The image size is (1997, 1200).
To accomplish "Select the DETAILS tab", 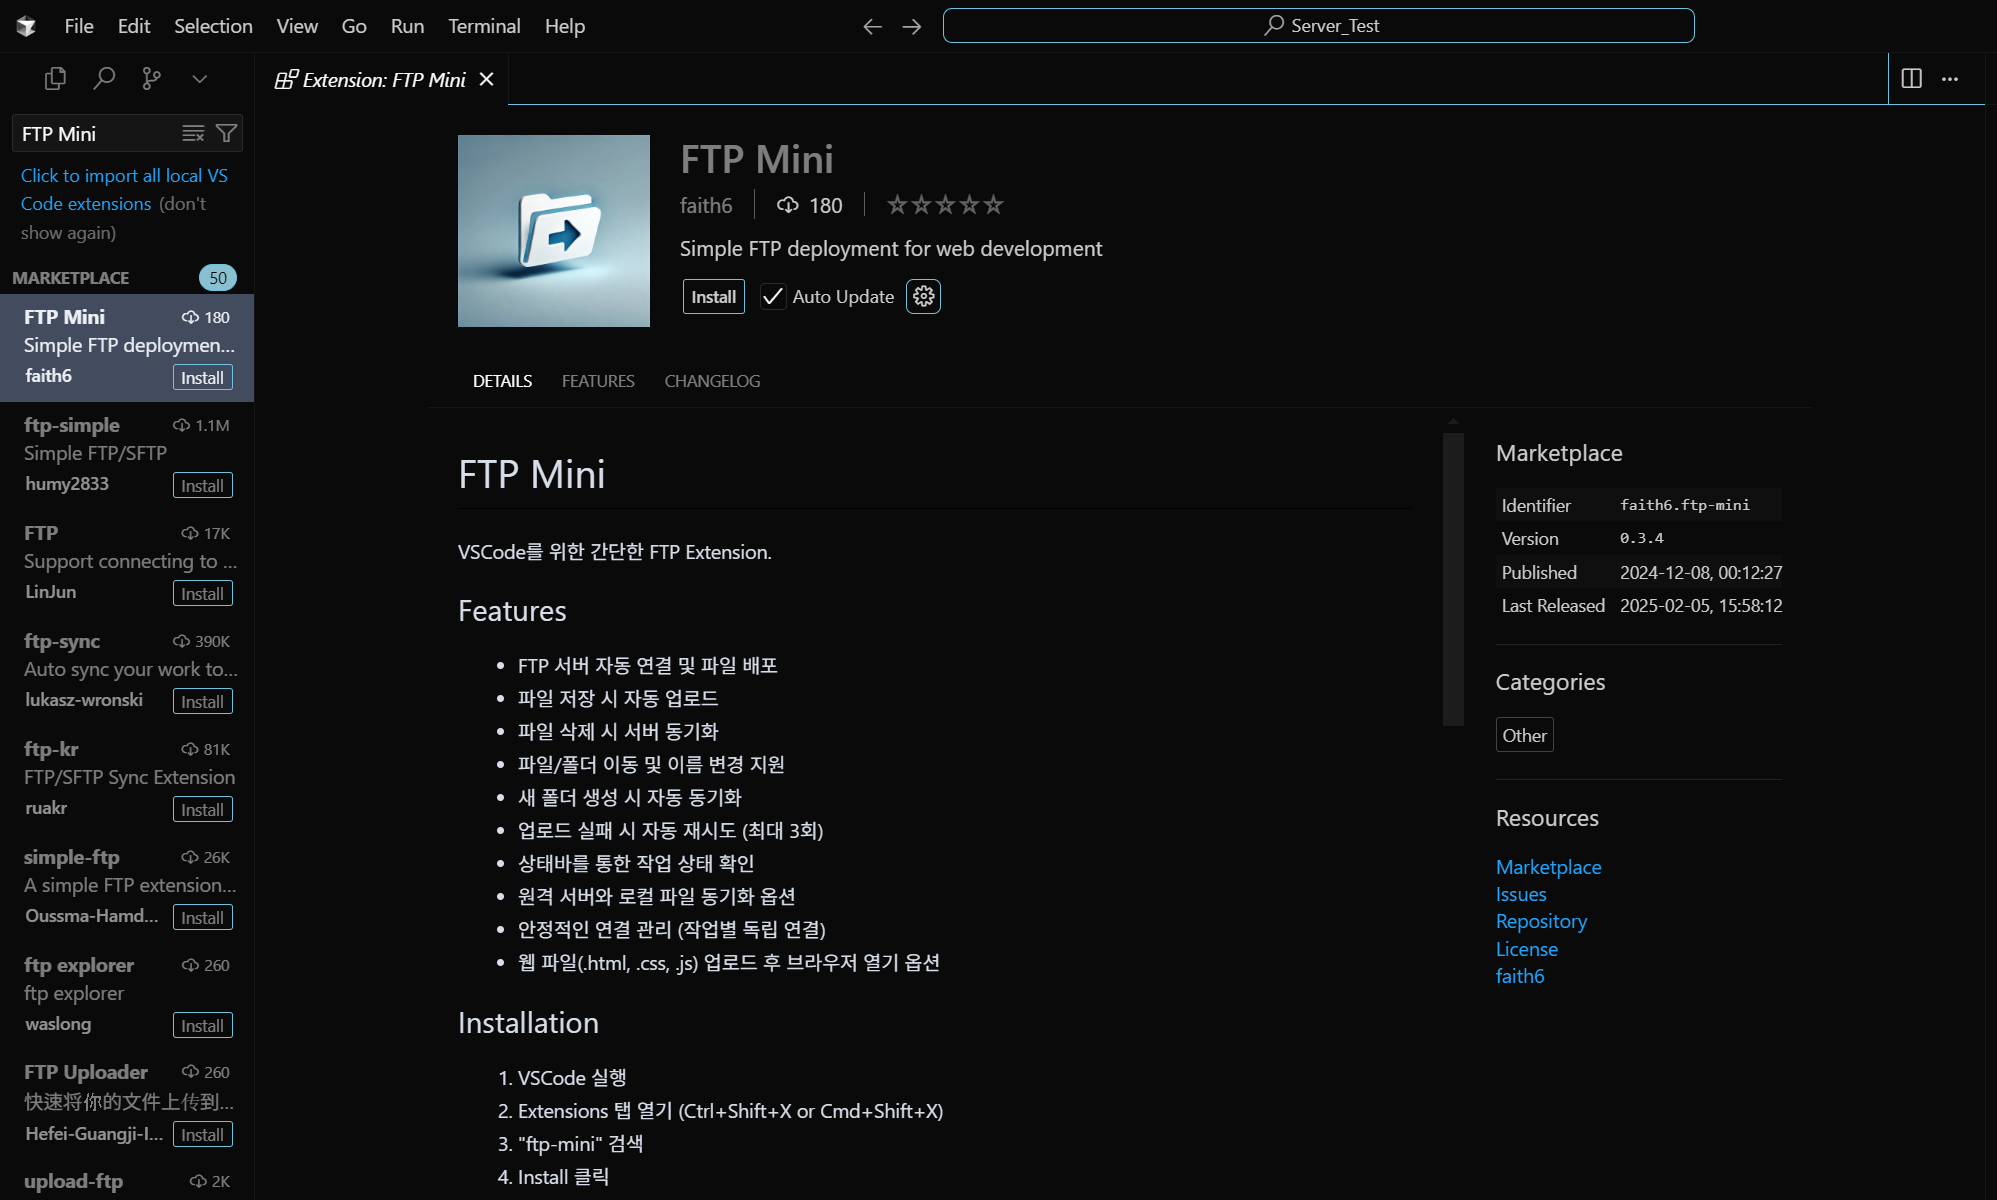I will coord(502,381).
